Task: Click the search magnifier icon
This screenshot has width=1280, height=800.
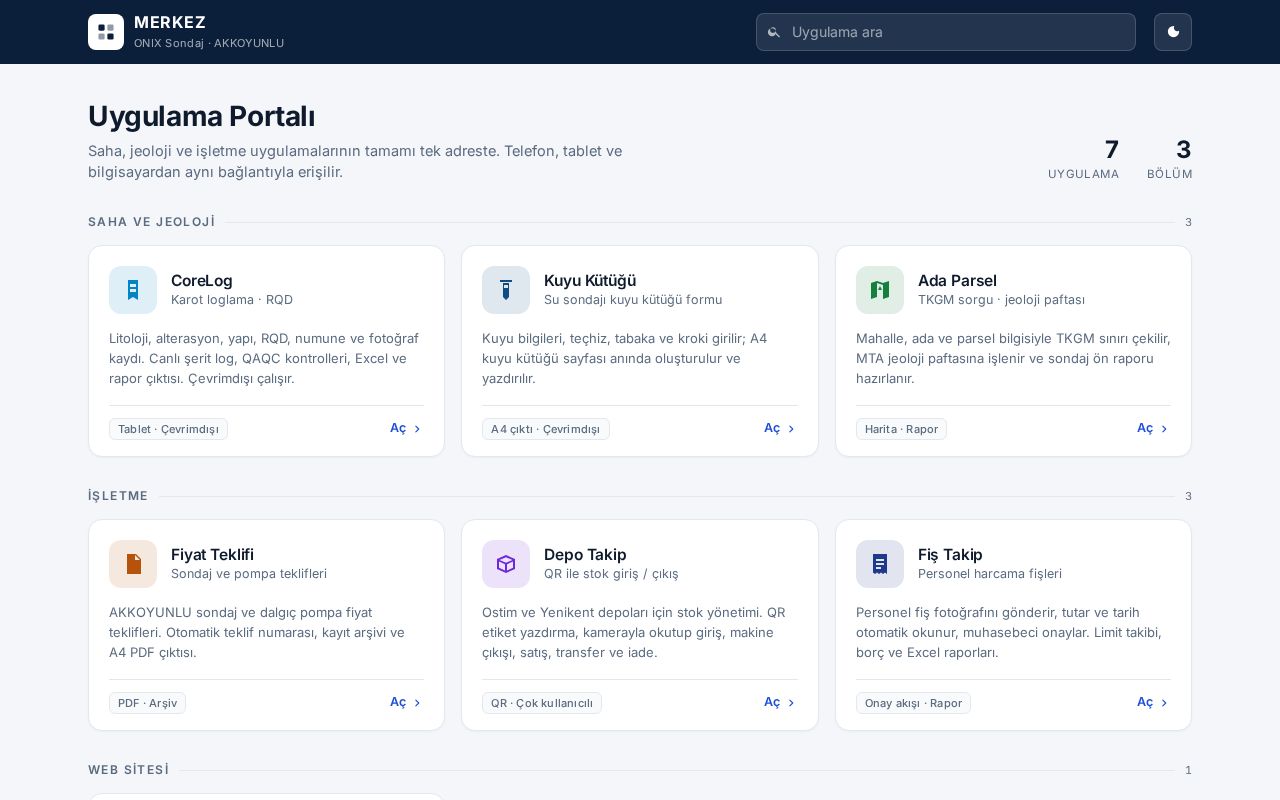Action: tap(773, 32)
